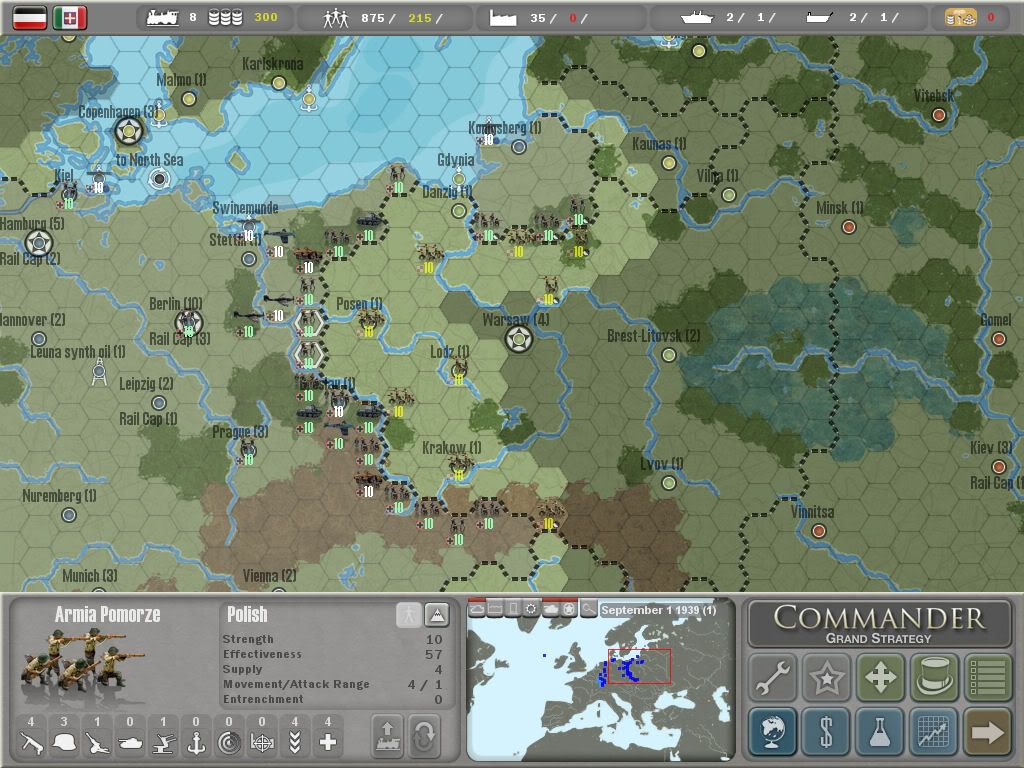
Task: Click the Italian flag in top bar
Action: (x=70, y=18)
